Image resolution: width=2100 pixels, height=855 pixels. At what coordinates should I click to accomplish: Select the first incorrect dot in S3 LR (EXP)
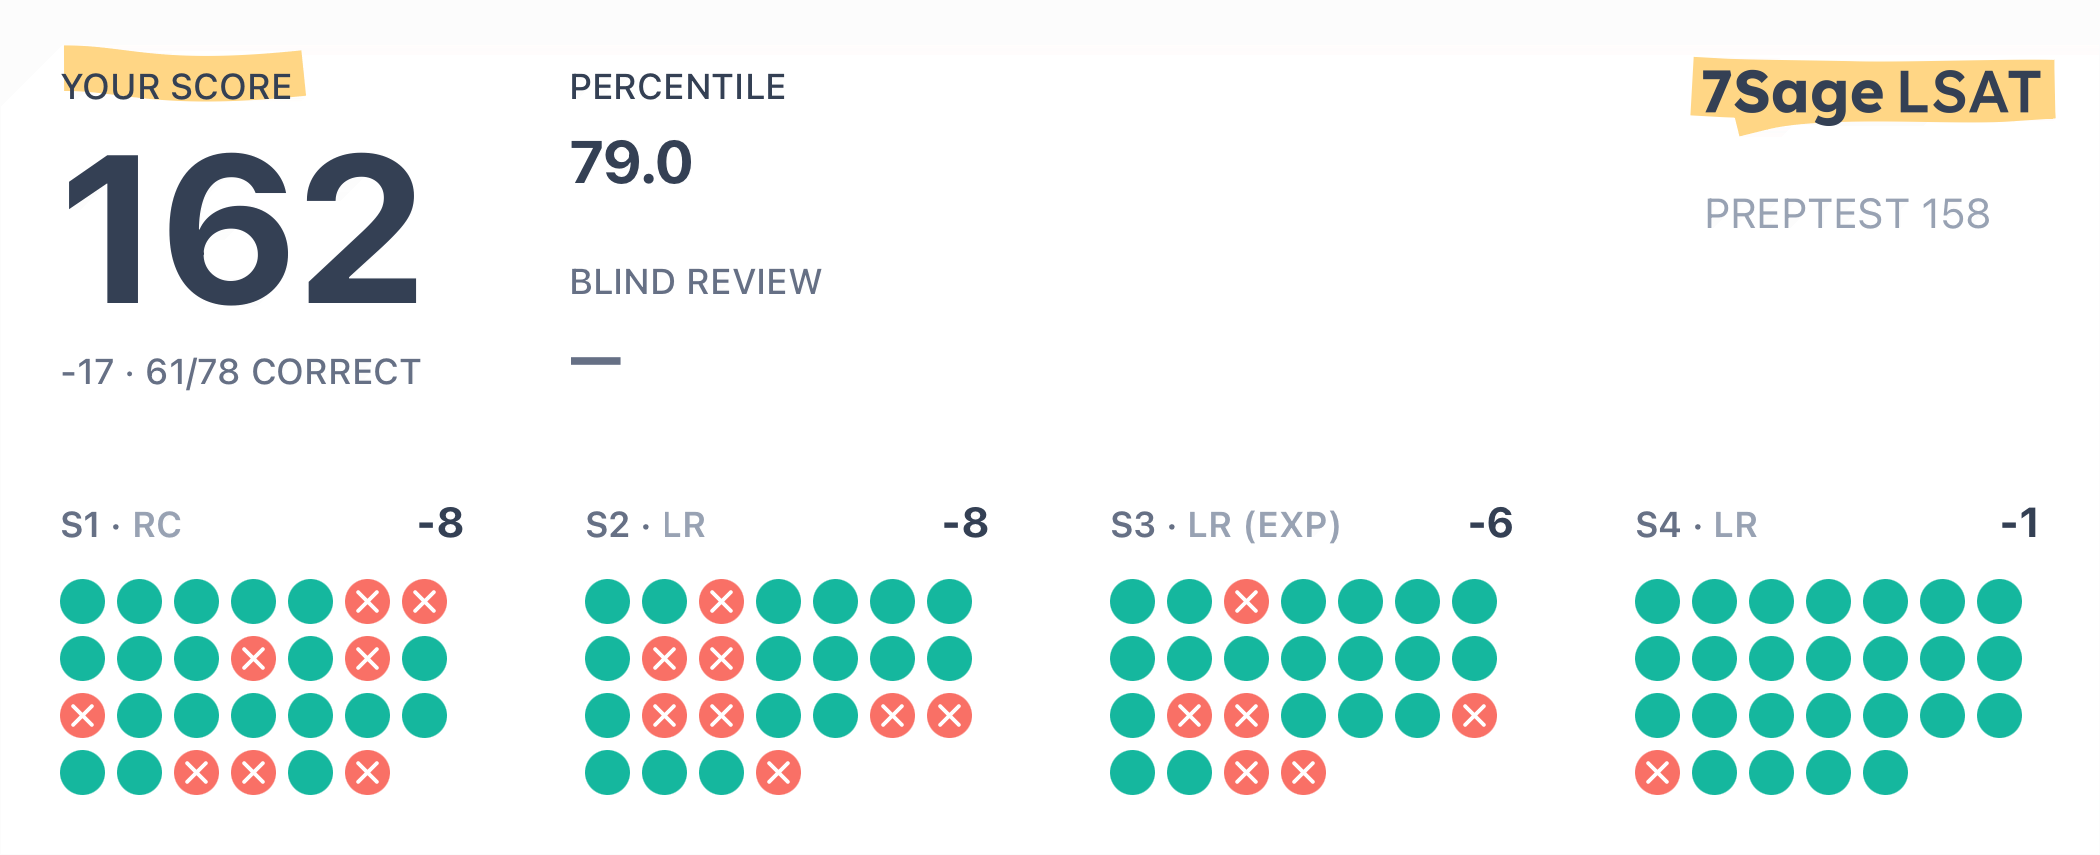1246,602
